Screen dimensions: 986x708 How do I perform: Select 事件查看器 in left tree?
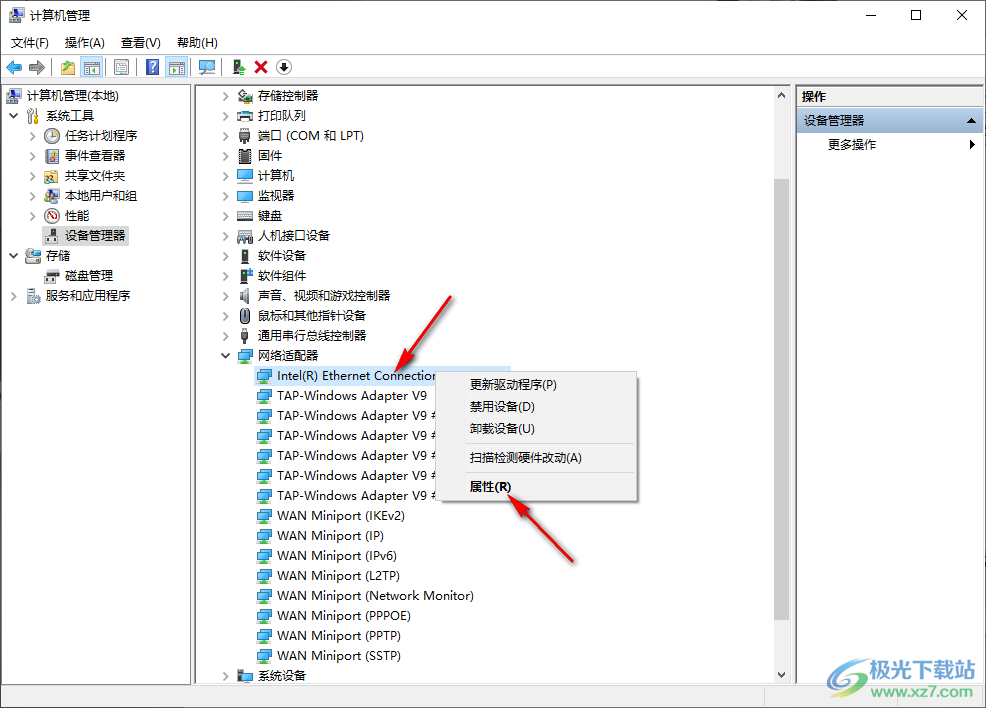(x=95, y=156)
